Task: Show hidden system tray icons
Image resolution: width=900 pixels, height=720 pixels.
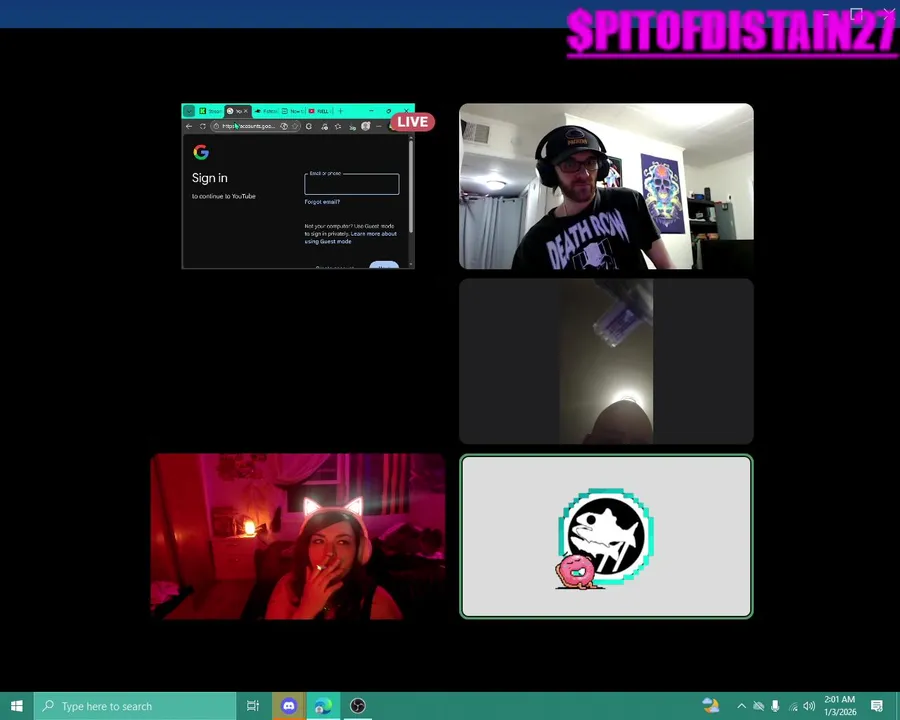Action: (x=741, y=706)
